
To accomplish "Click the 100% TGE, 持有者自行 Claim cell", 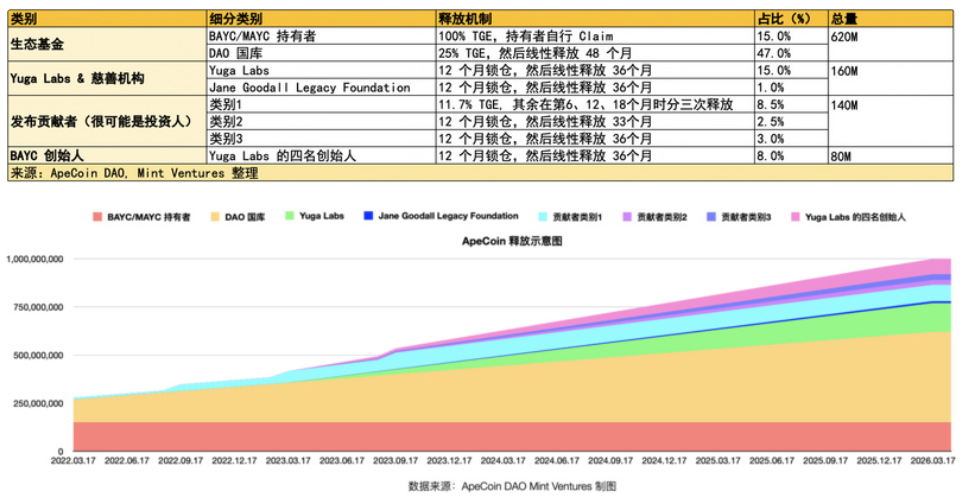I will pyautogui.click(x=595, y=36).
